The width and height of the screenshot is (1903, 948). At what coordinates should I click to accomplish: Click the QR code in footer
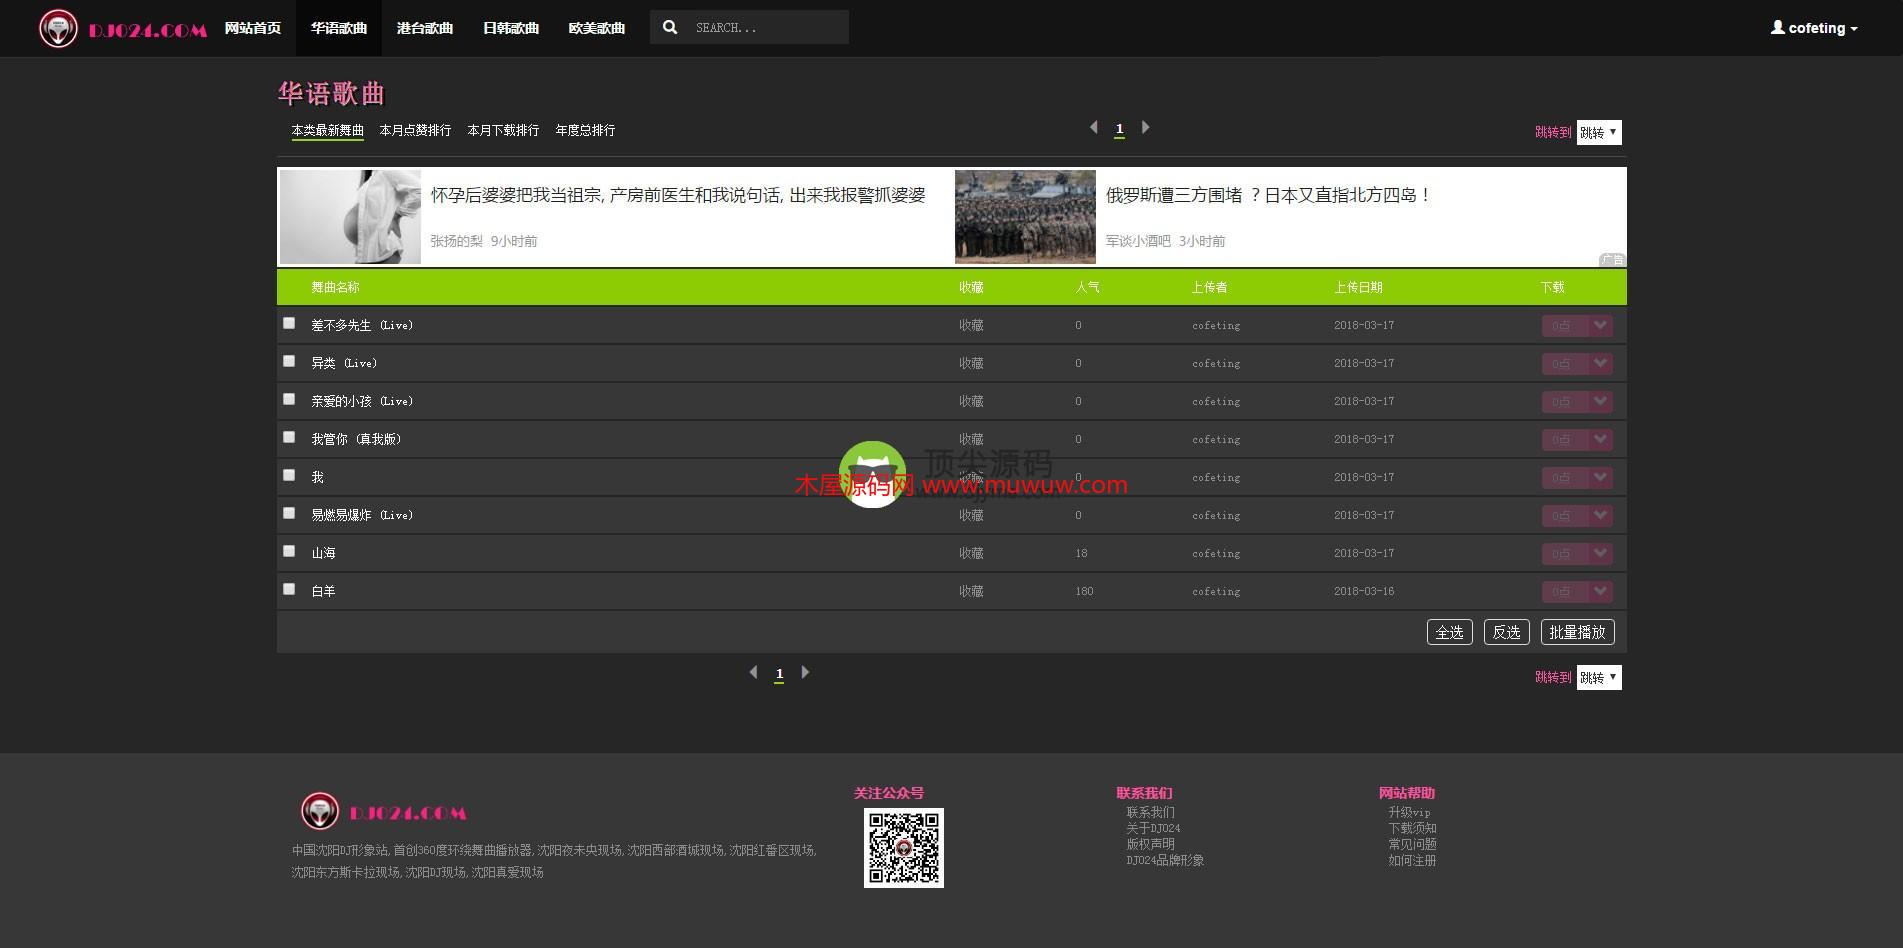click(x=903, y=847)
